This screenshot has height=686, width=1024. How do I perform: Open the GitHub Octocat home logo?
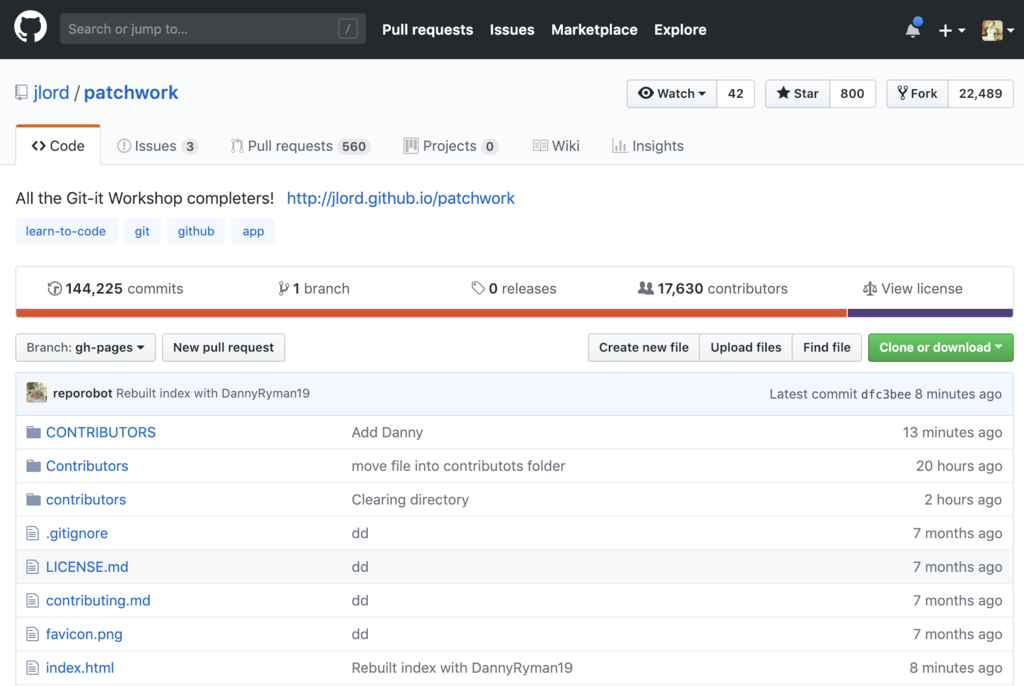(30, 28)
